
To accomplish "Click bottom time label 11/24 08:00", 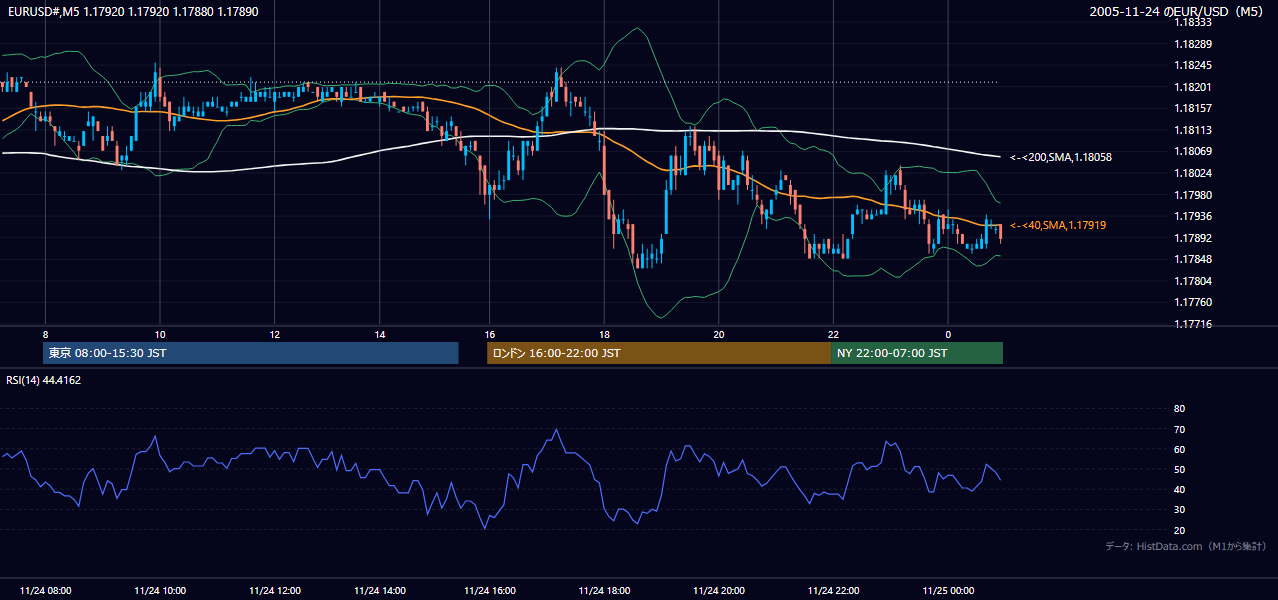I will tap(46, 590).
